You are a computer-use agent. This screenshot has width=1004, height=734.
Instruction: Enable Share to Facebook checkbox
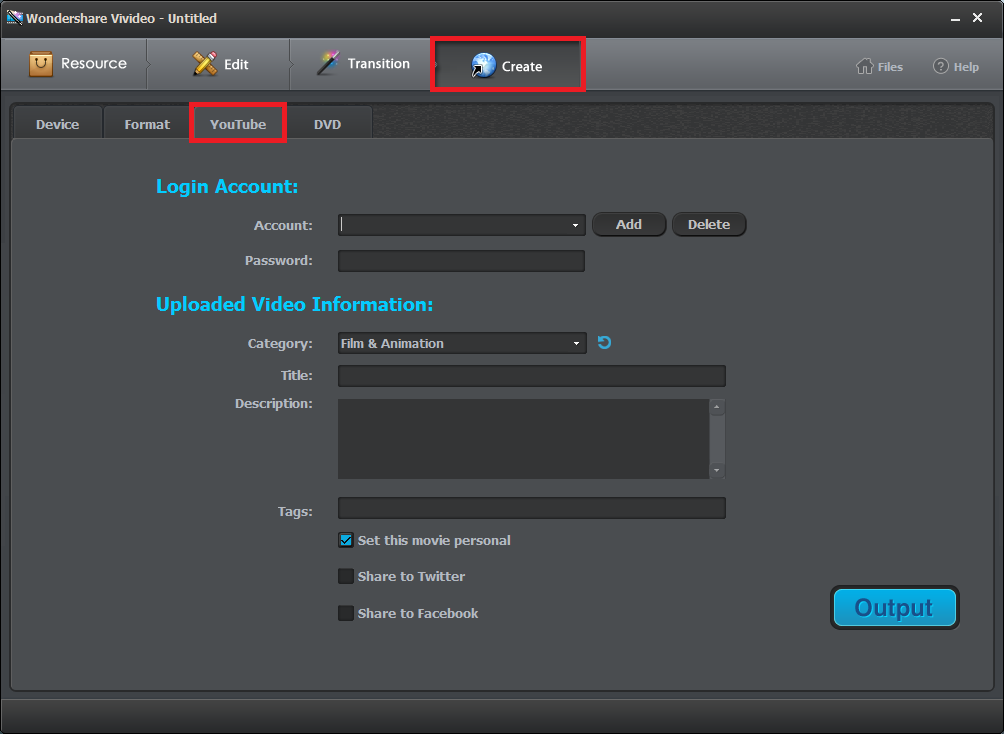tap(346, 613)
